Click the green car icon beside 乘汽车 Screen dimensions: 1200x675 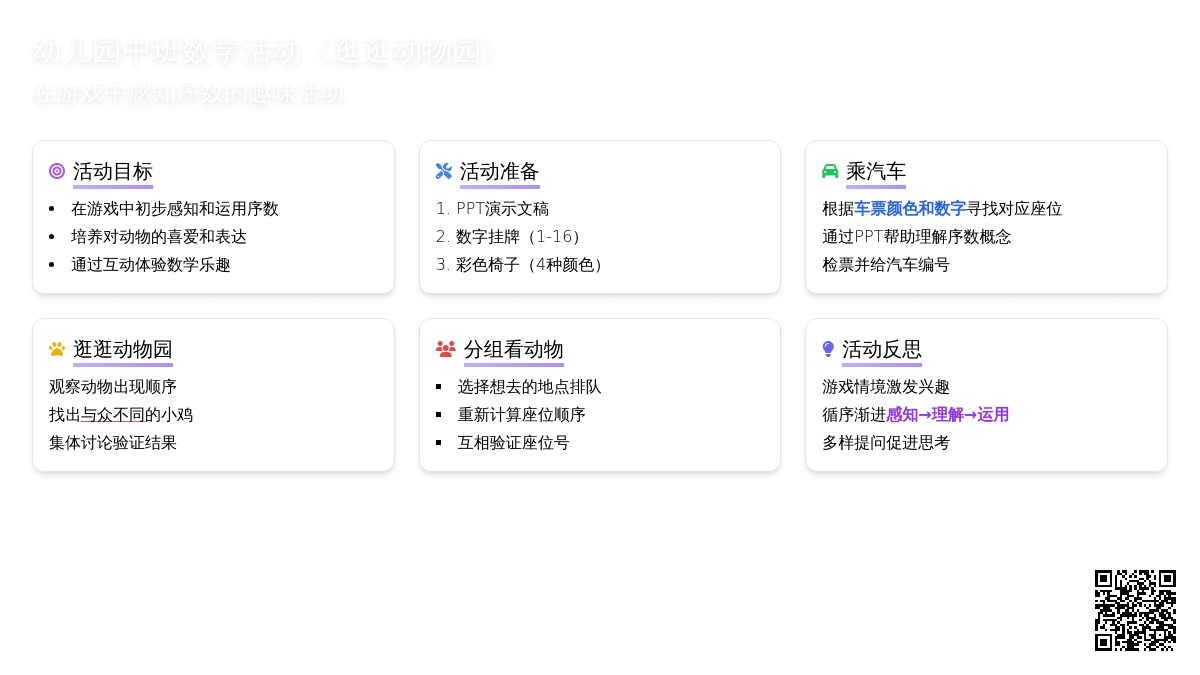tap(830, 171)
